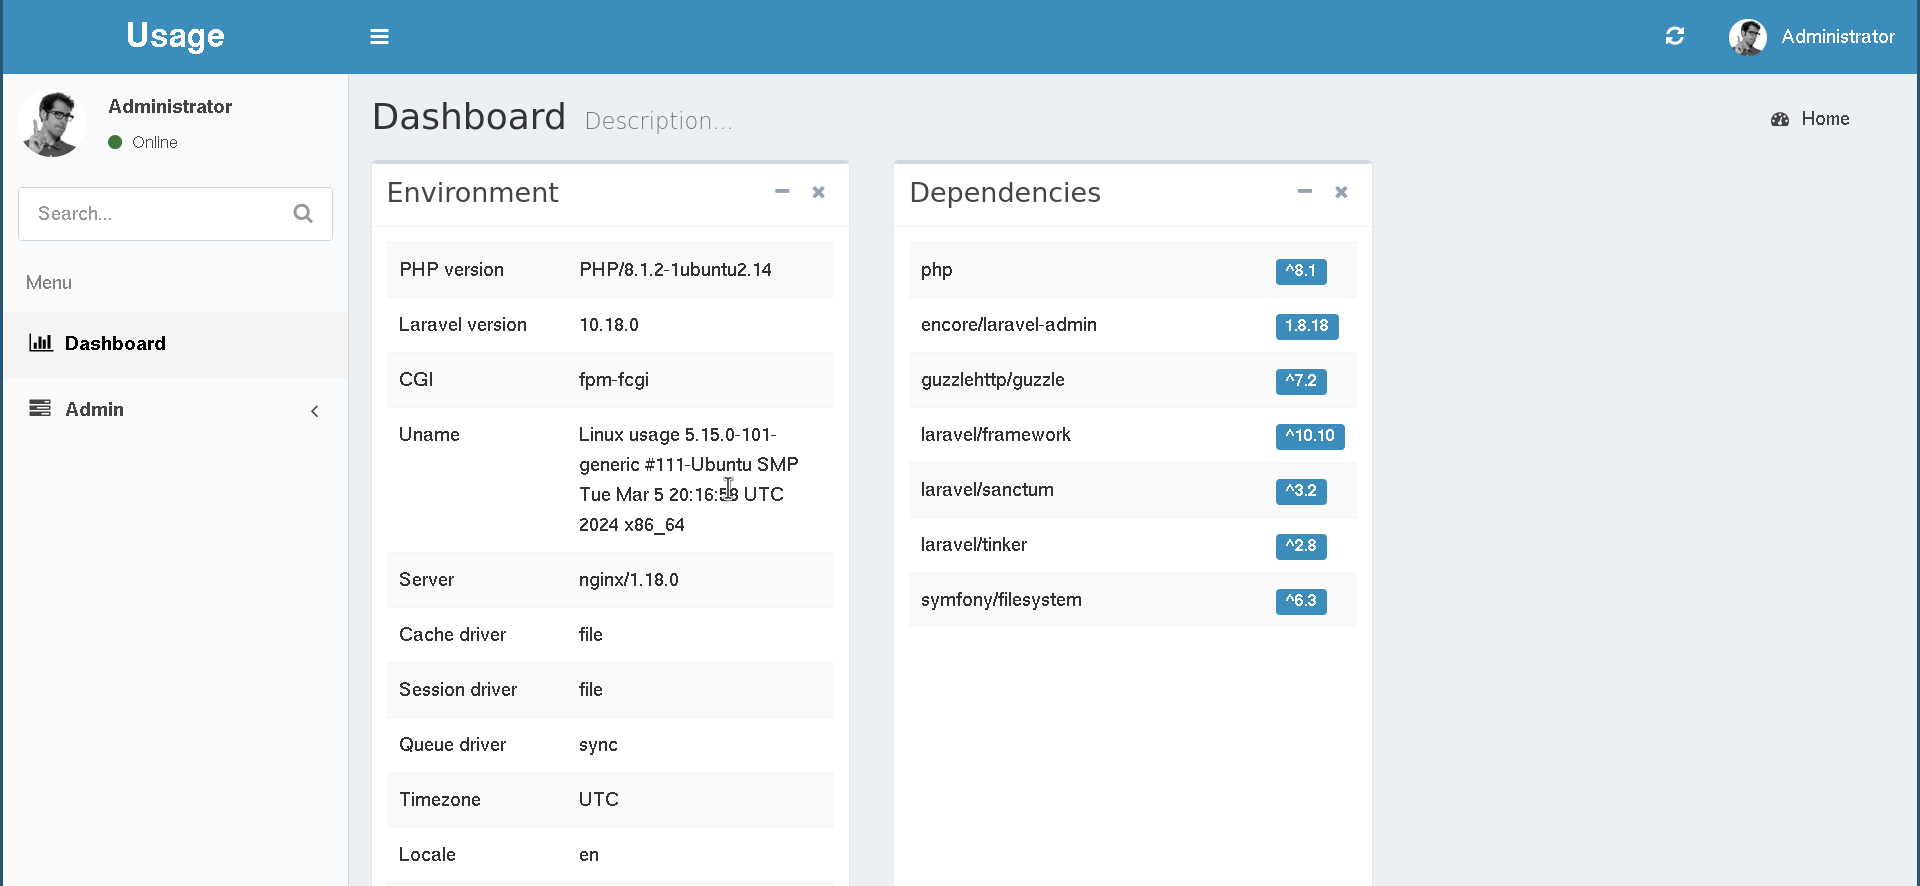The image size is (1920, 886).
Task: Click the Dashboard bar chart icon
Action: click(x=41, y=343)
